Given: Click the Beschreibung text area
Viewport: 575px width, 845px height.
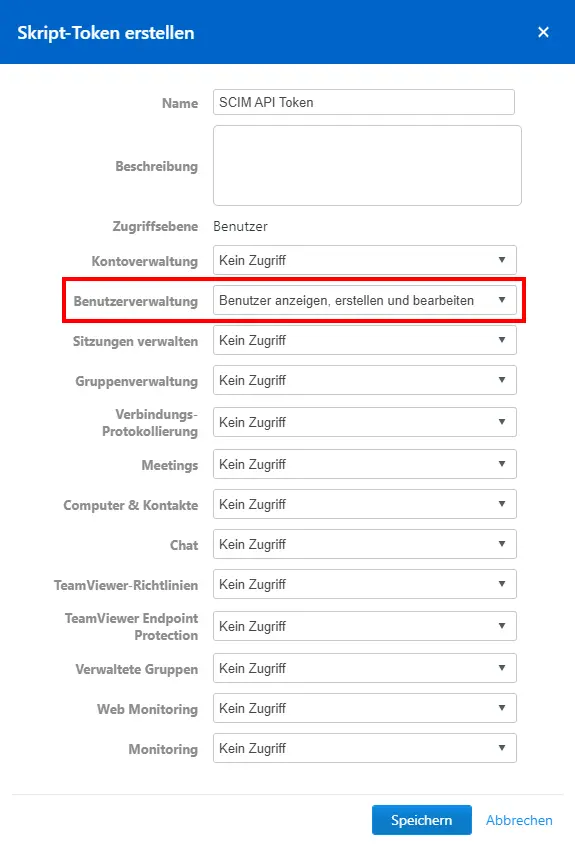Looking at the screenshot, I should 367,165.
